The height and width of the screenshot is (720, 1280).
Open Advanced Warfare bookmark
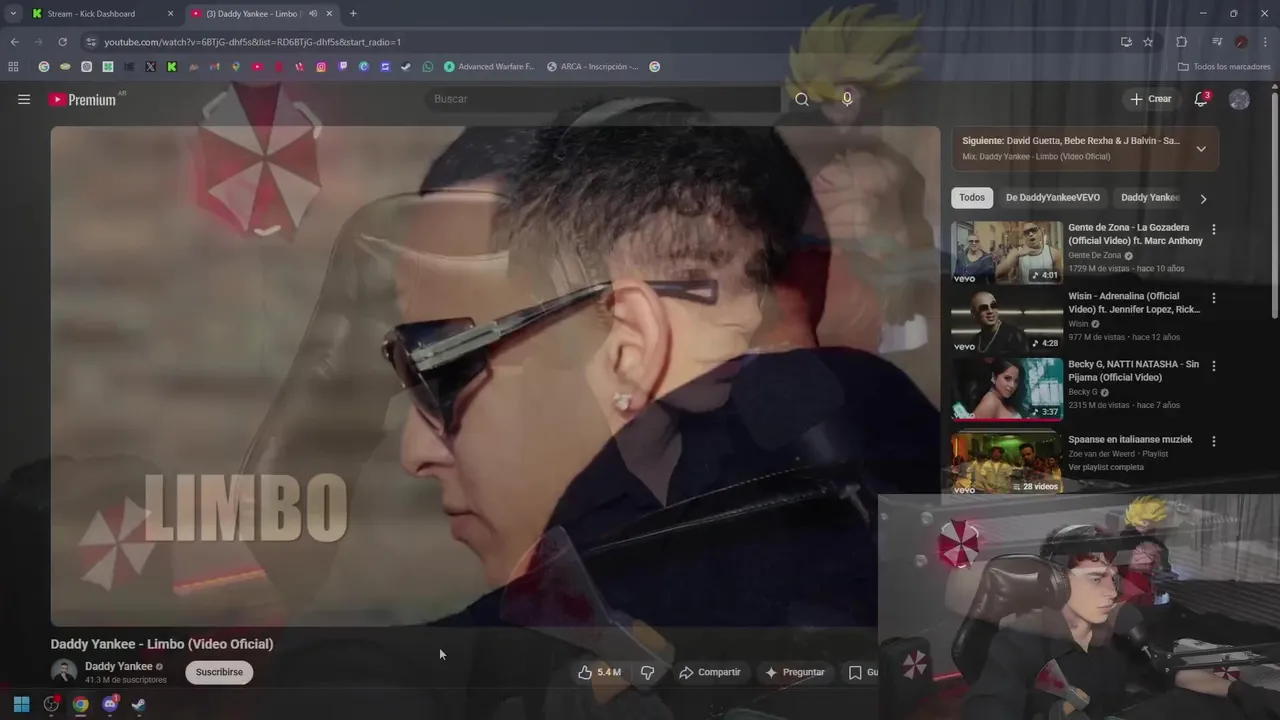(489, 67)
